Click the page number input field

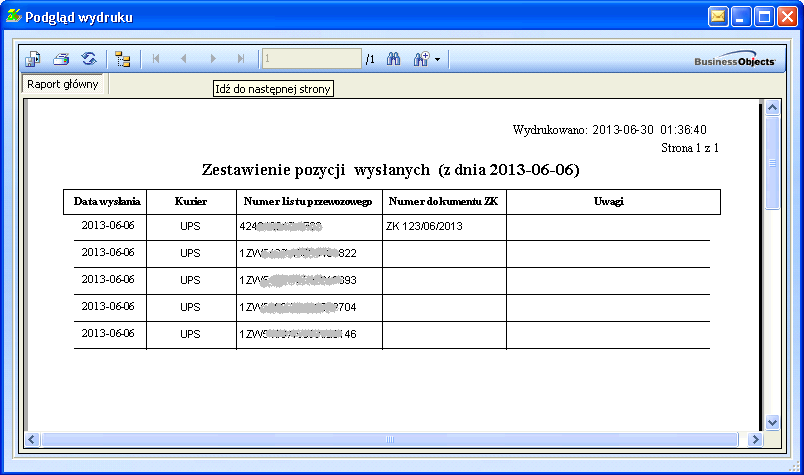(x=310, y=60)
